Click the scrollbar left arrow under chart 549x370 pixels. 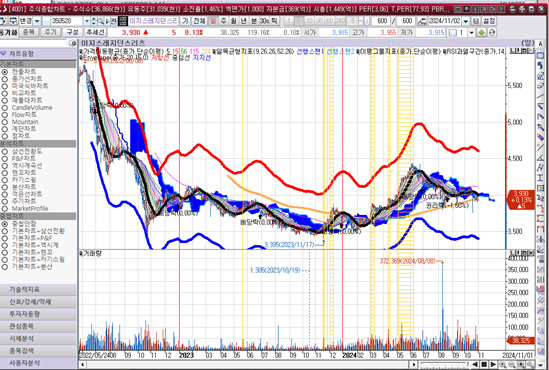click(83, 365)
